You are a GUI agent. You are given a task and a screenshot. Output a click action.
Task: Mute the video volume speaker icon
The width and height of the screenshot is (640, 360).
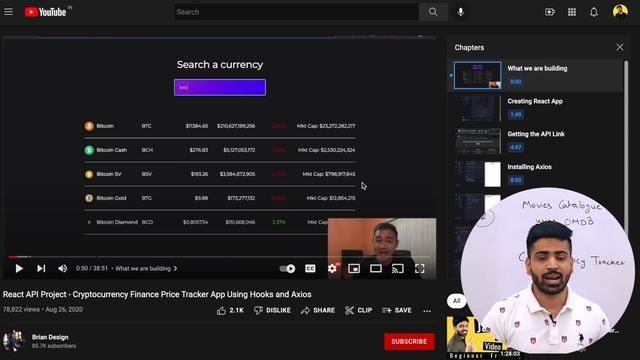(x=62, y=268)
